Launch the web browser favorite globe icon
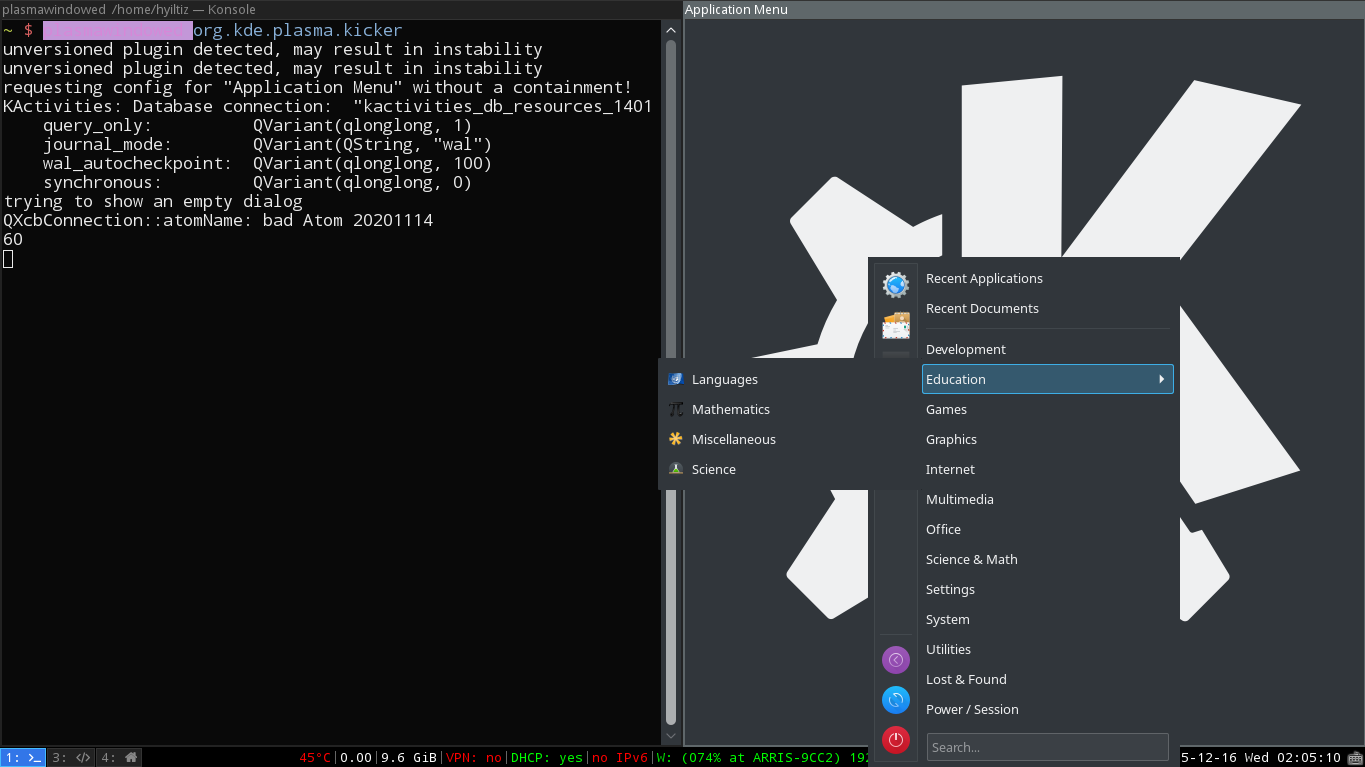 (896, 285)
